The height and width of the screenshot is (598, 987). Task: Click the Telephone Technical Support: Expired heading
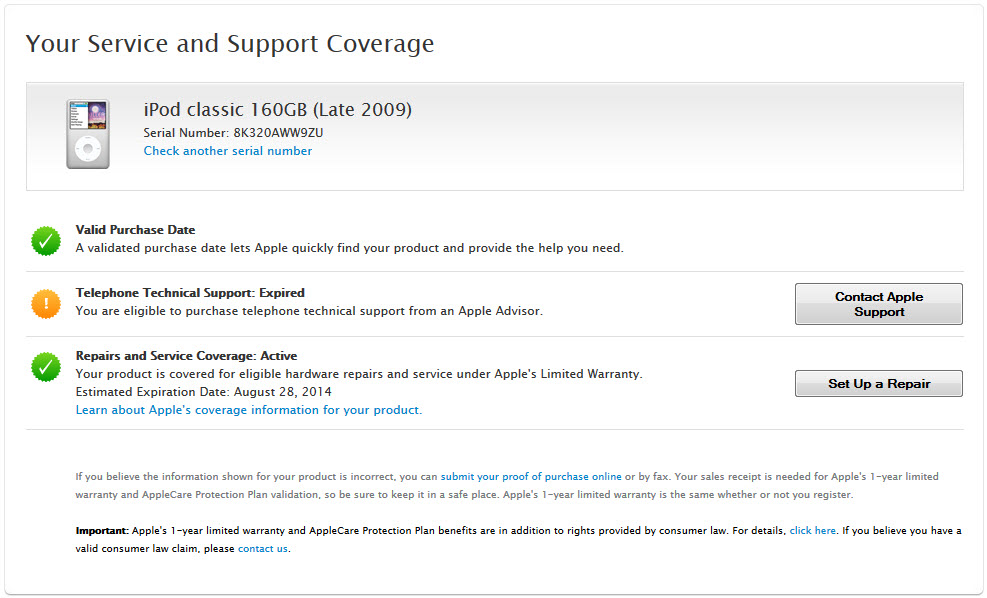click(x=190, y=293)
